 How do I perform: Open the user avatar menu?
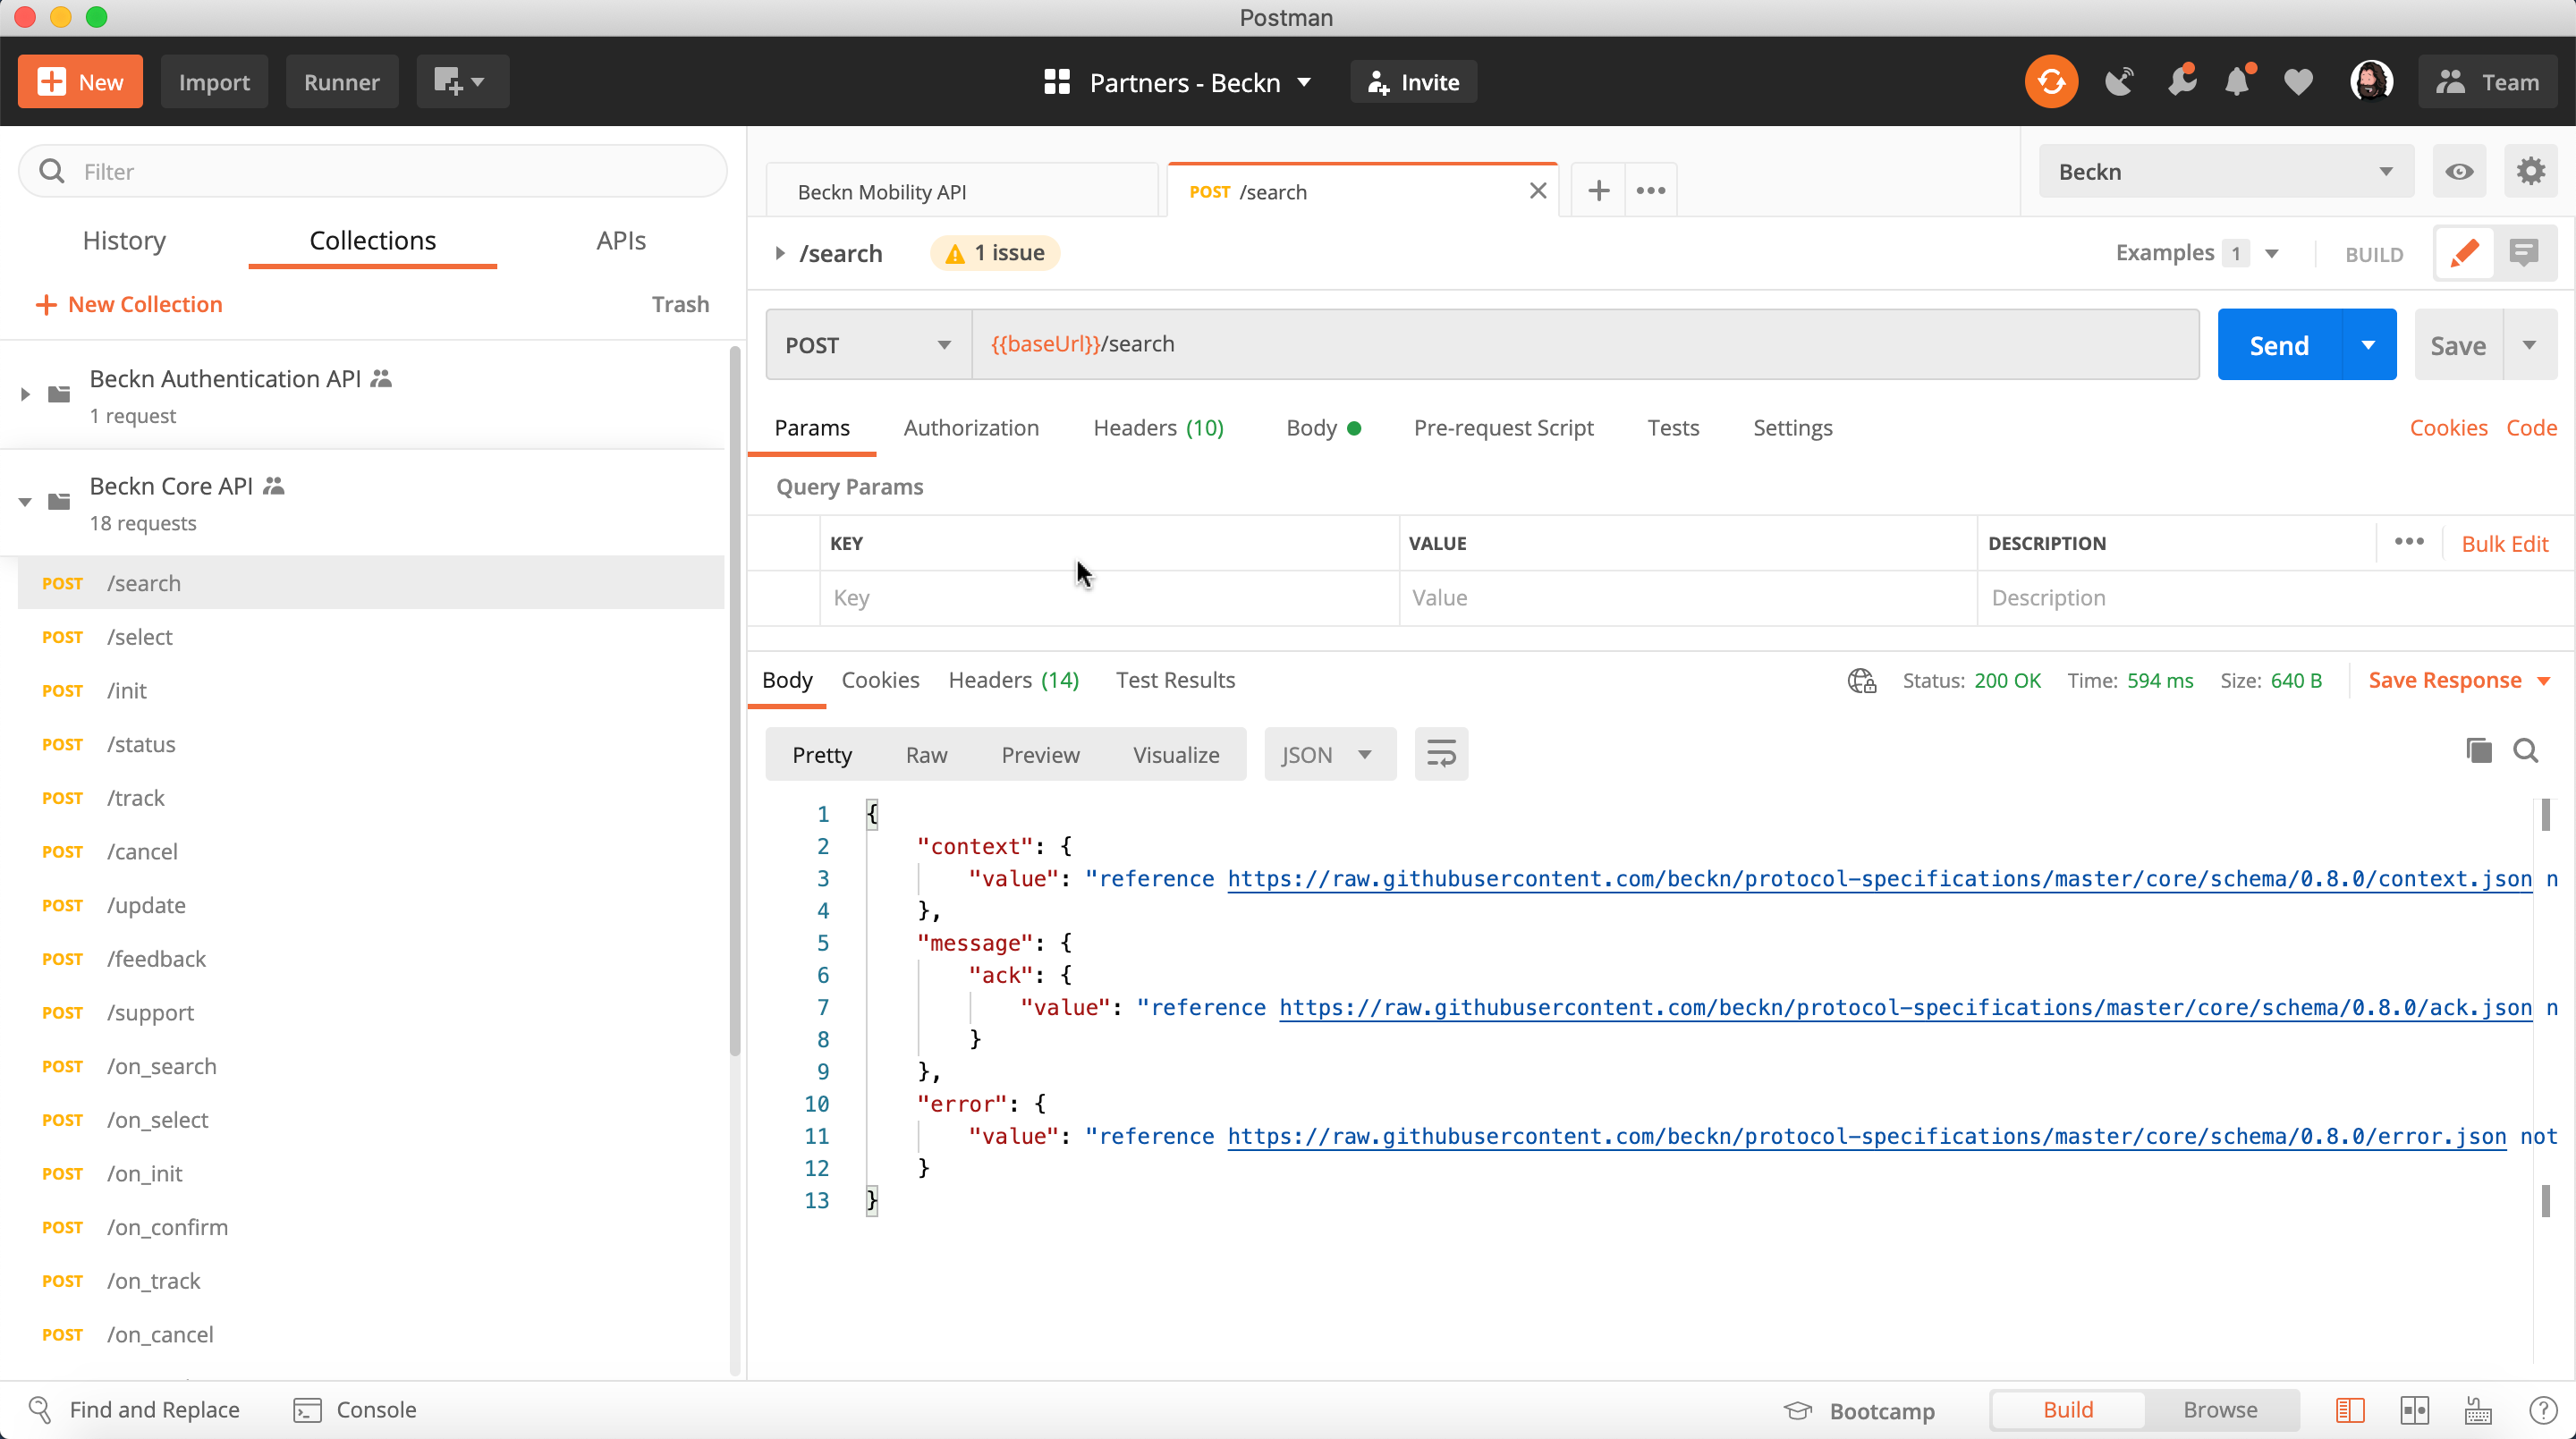[2371, 82]
